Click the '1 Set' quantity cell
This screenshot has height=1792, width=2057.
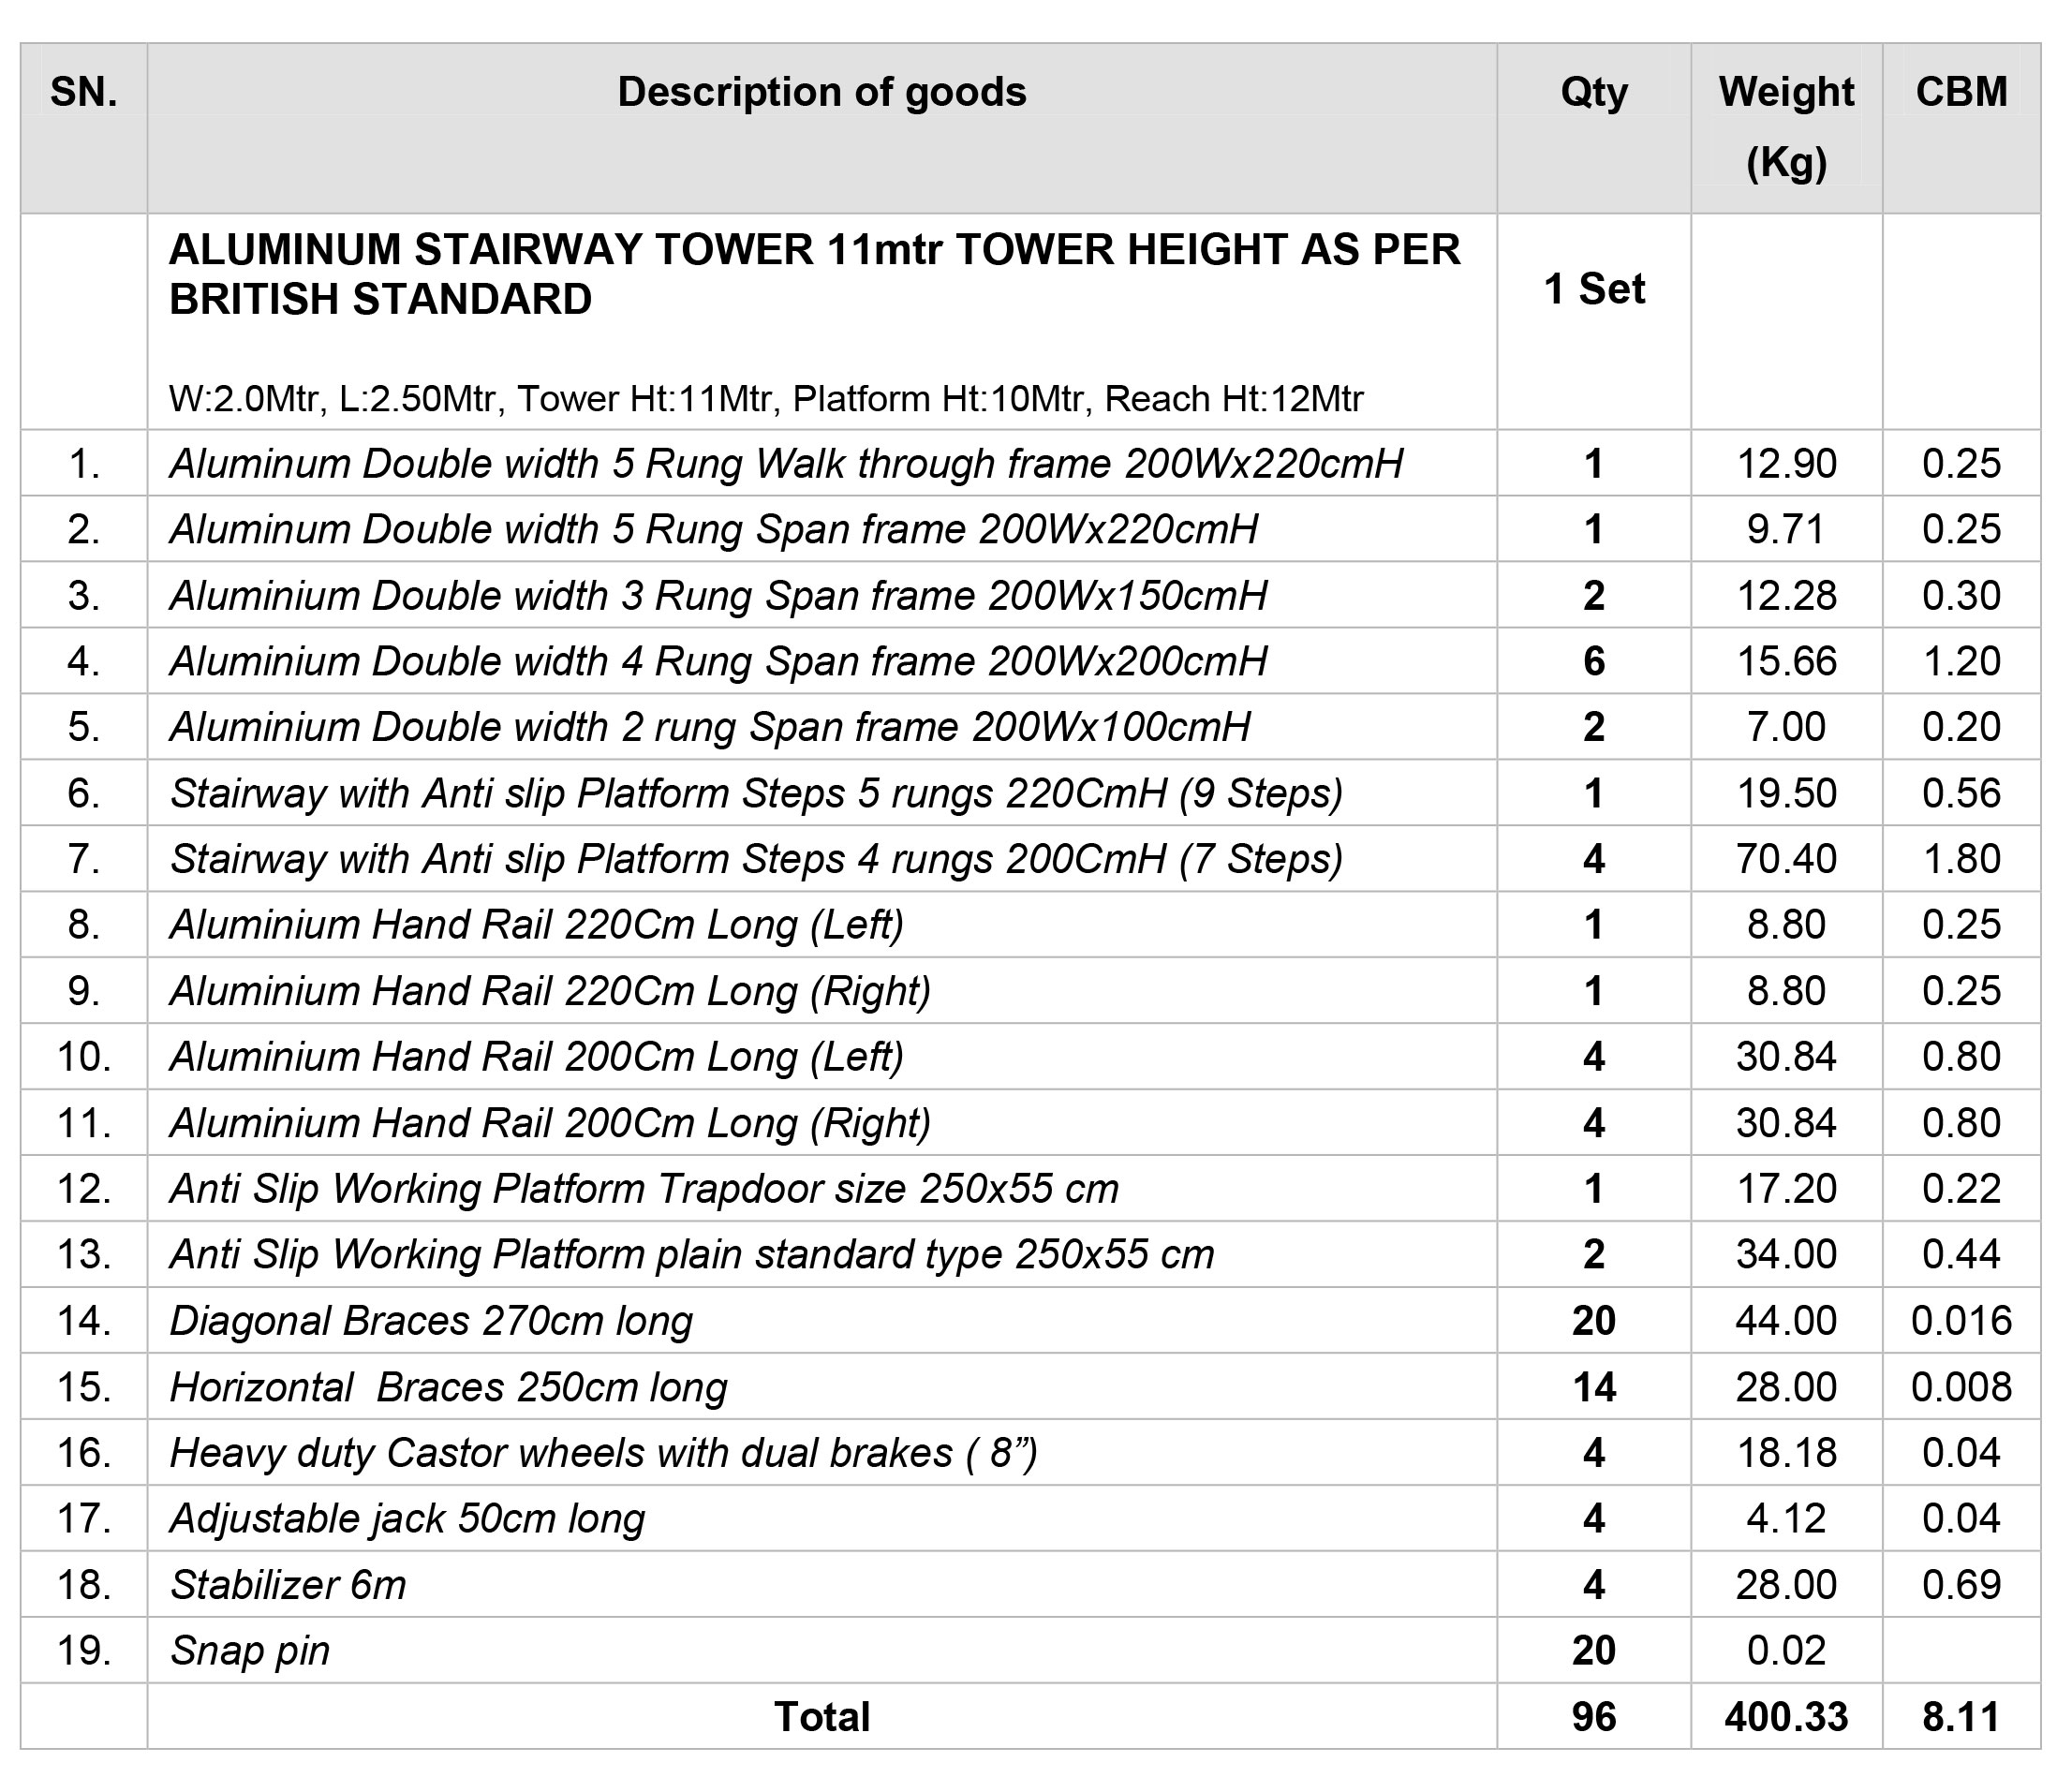[1594, 289]
